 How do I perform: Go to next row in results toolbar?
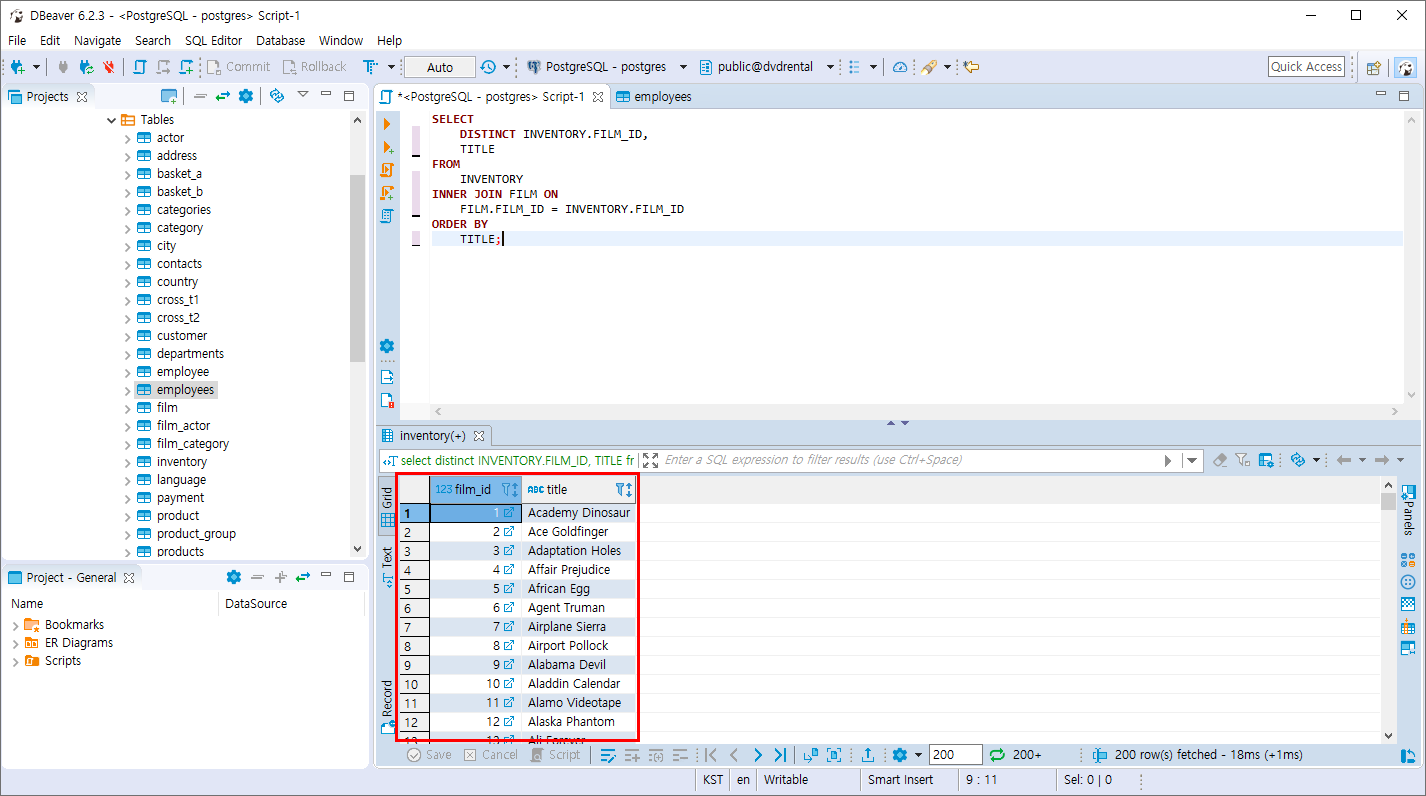(757, 755)
